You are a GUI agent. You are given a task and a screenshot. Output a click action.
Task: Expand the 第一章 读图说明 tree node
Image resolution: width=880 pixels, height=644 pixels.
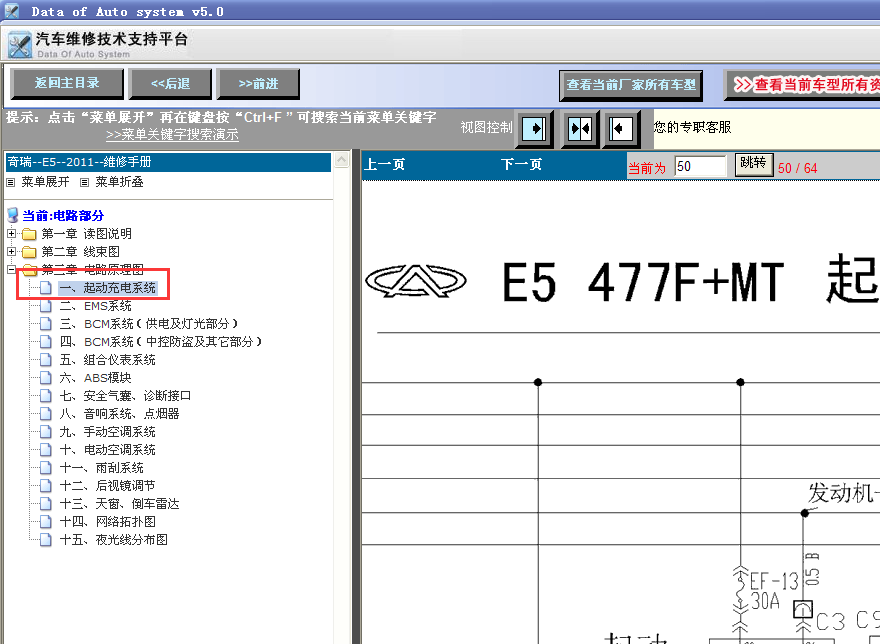(11, 234)
